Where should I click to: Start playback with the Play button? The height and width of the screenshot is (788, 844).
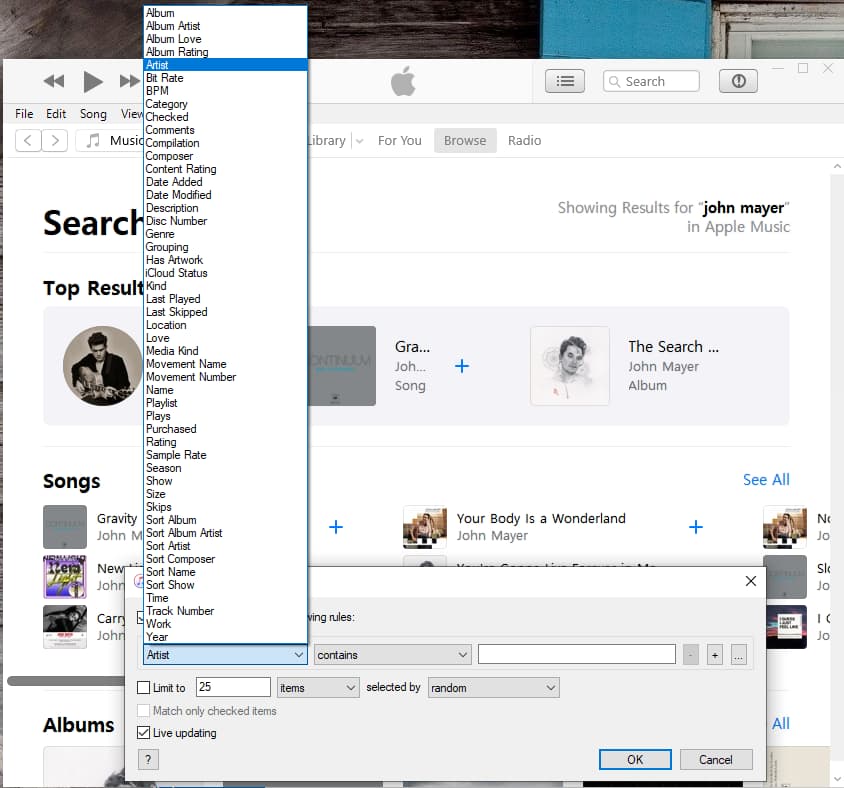point(93,81)
